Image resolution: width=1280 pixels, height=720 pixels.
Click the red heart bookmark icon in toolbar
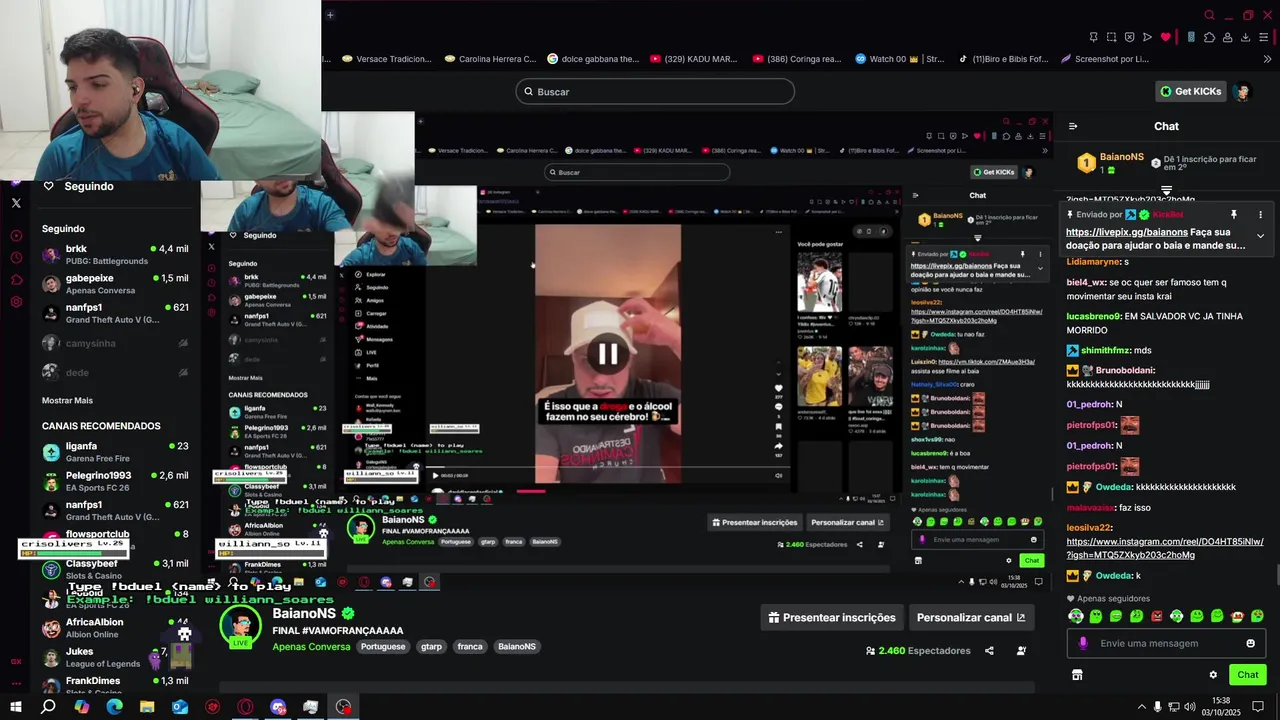click(1165, 37)
